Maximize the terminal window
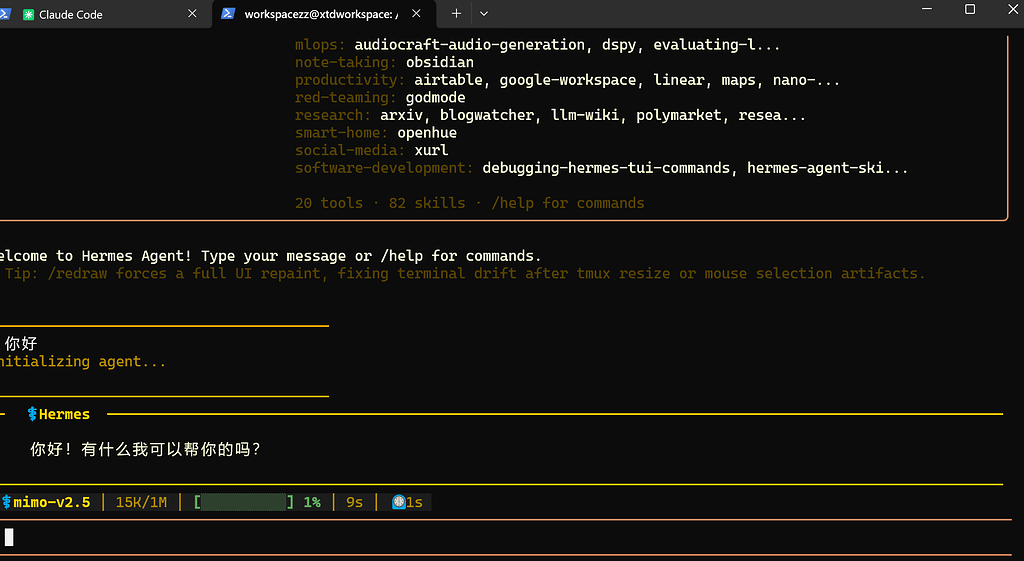Image resolution: width=1024 pixels, height=561 pixels. pos(970,9)
